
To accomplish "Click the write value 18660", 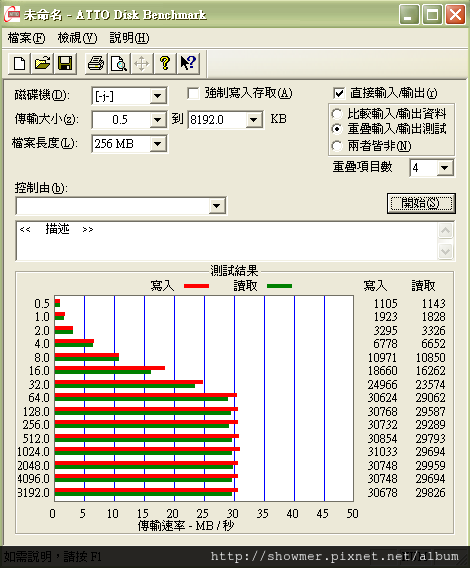I will click(383, 371).
